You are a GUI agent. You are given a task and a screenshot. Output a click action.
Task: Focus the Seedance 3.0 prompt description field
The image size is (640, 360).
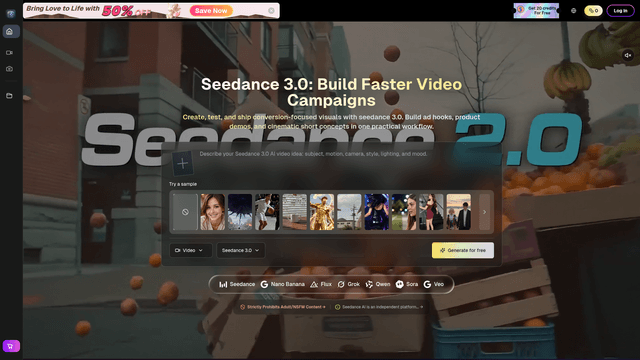pyautogui.click(x=313, y=154)
